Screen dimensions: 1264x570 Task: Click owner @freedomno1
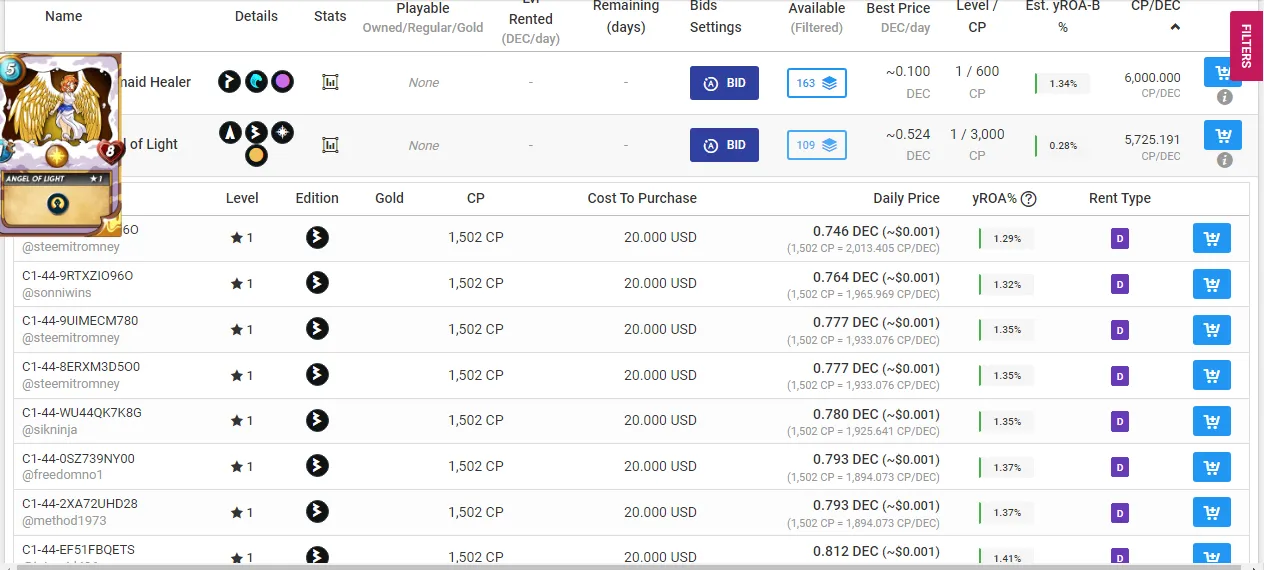pyautogui.click(x=63, y=475)
